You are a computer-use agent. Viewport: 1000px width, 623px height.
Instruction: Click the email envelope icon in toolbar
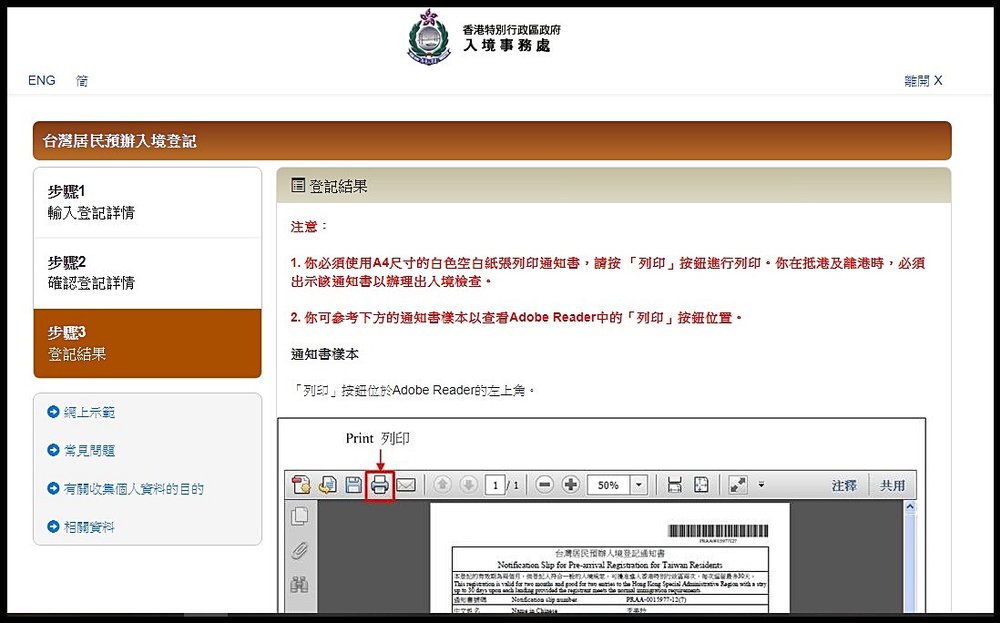click(x=405, y=485)
